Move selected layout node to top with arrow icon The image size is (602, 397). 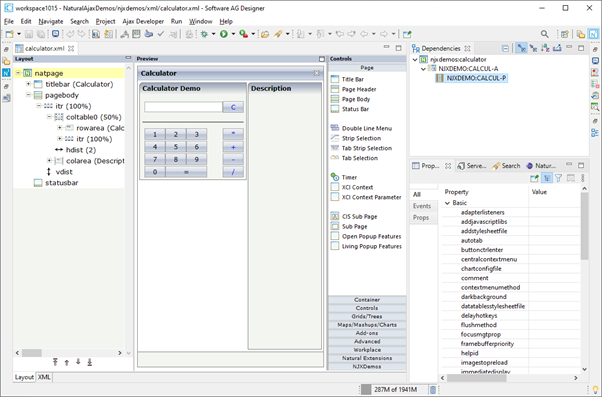tap(55, 362)
